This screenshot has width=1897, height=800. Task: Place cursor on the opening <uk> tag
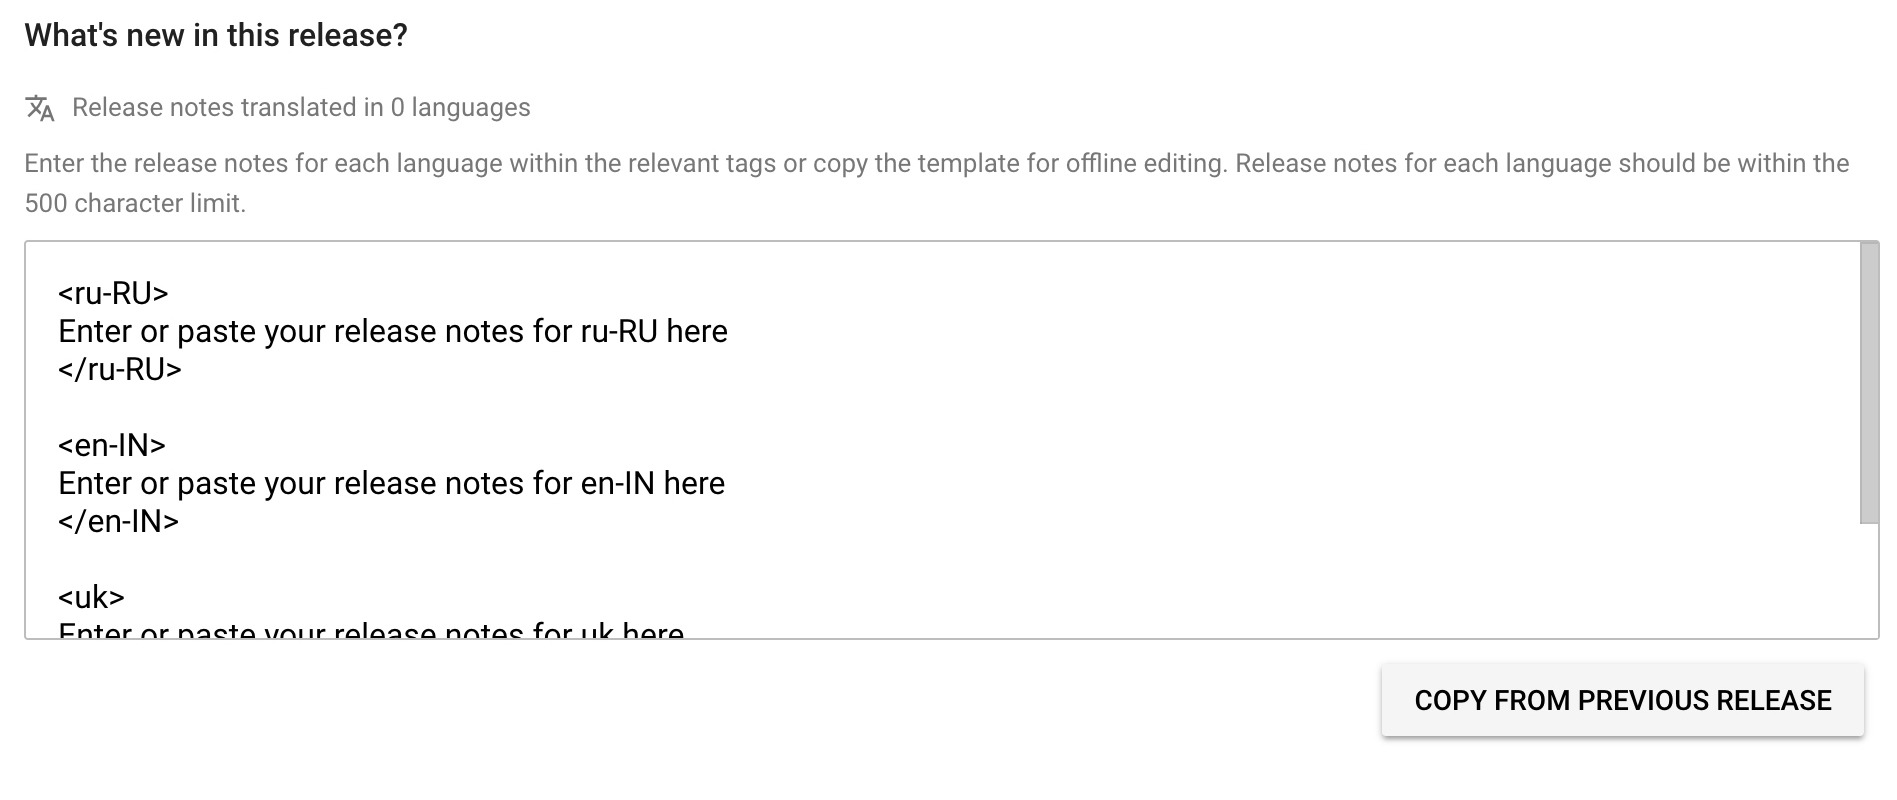[x=91, y=597]
